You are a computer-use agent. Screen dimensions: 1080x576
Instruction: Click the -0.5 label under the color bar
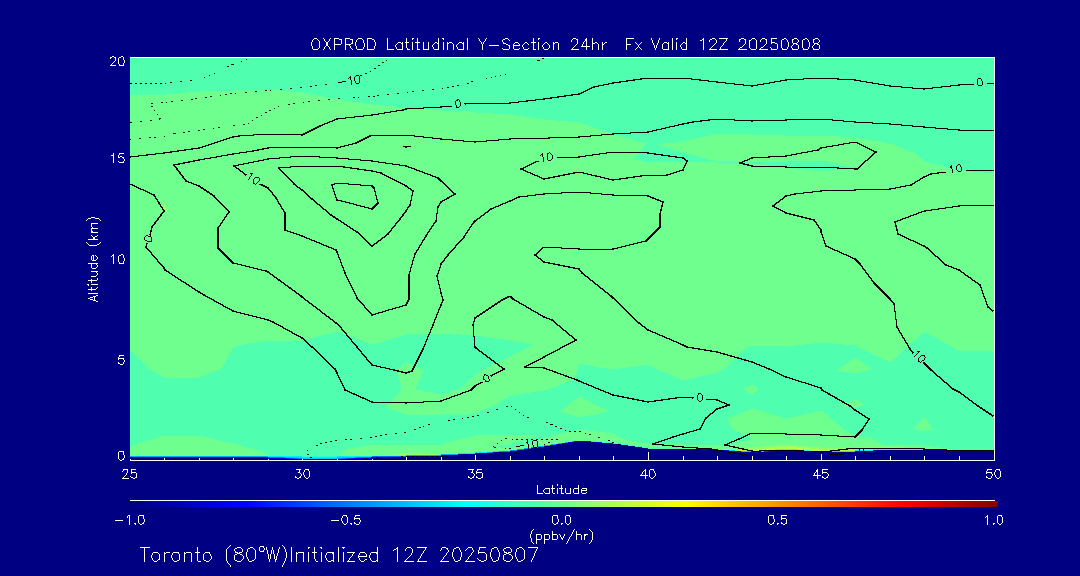click(343, 520)
